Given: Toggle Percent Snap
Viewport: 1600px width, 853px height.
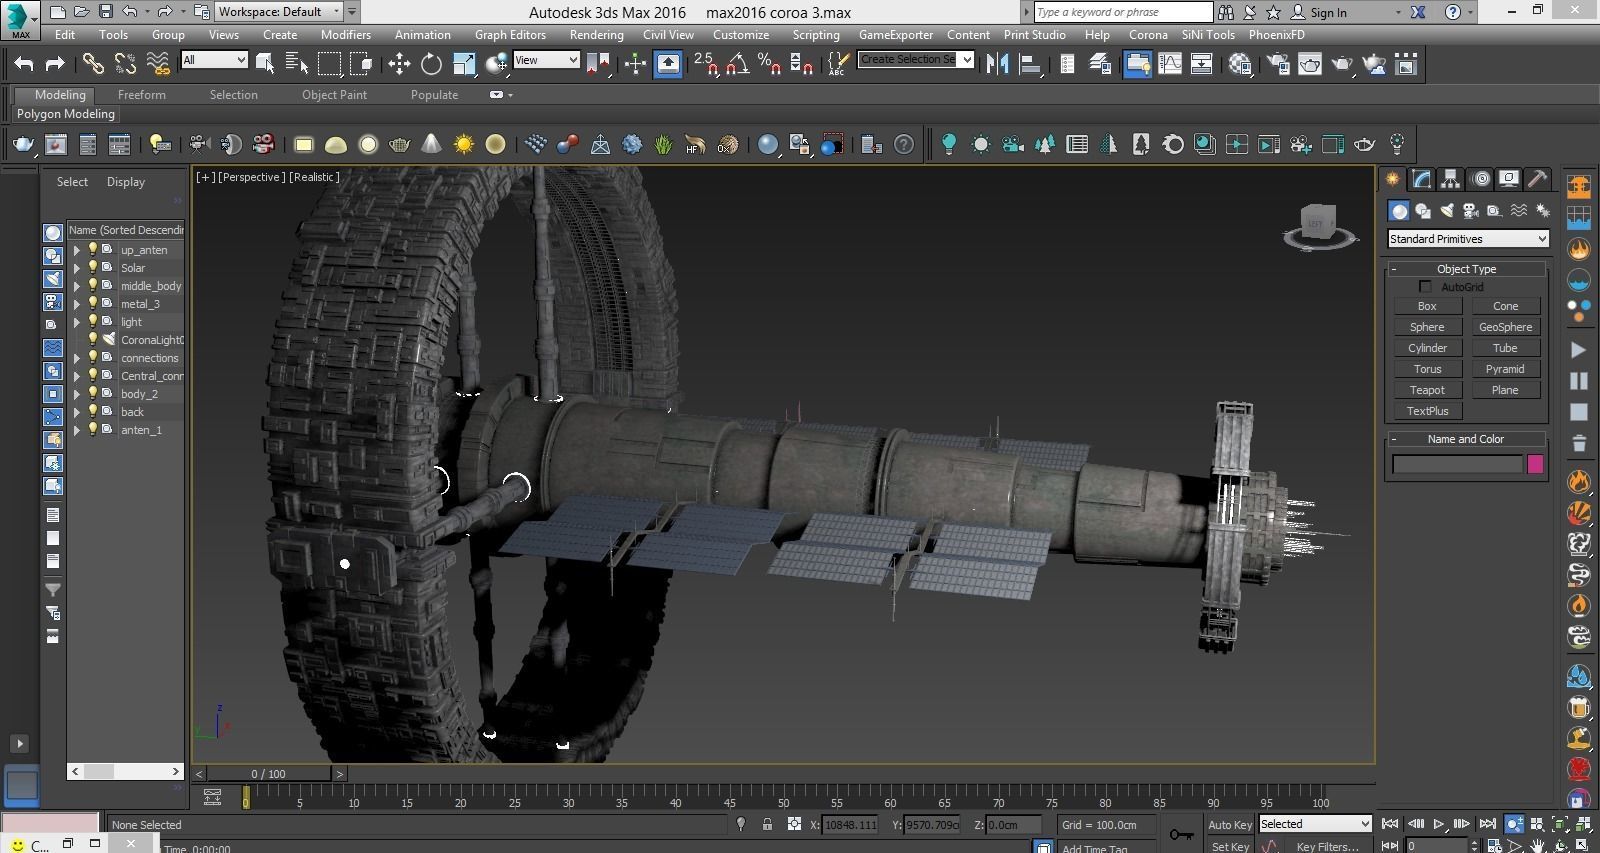Looking at the screenshot, I should [x=769, y=64].
